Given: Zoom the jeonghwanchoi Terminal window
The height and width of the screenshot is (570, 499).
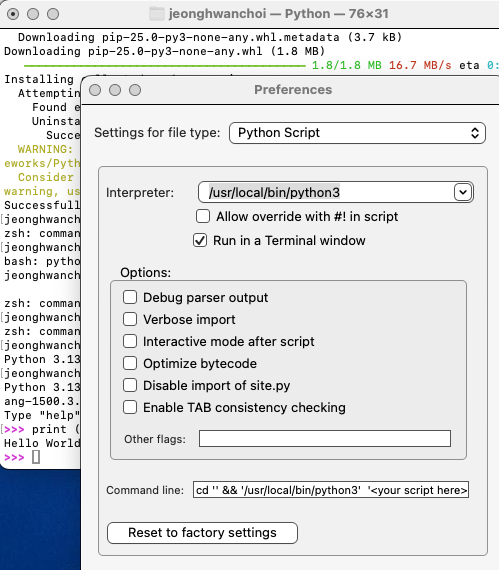Looking at the screenshot, I should 53,14.
